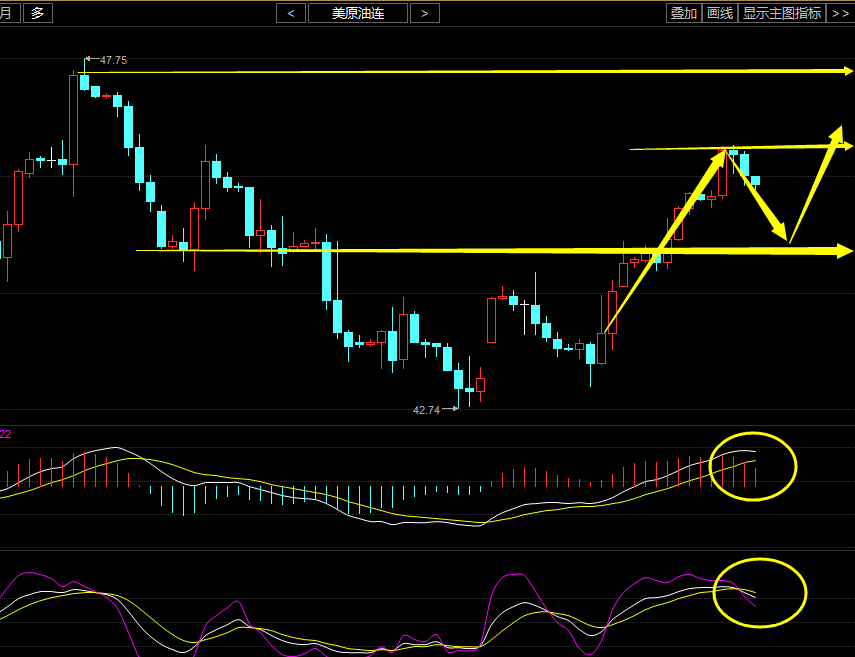Open the 多 period options button
Viewport: 855px width, 657px height.
pyautogui.click(x=37, y=13)
